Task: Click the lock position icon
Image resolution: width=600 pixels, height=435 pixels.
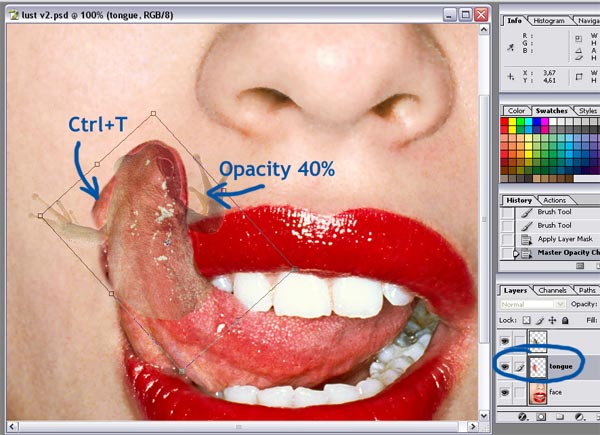Action: click(552, 319)
